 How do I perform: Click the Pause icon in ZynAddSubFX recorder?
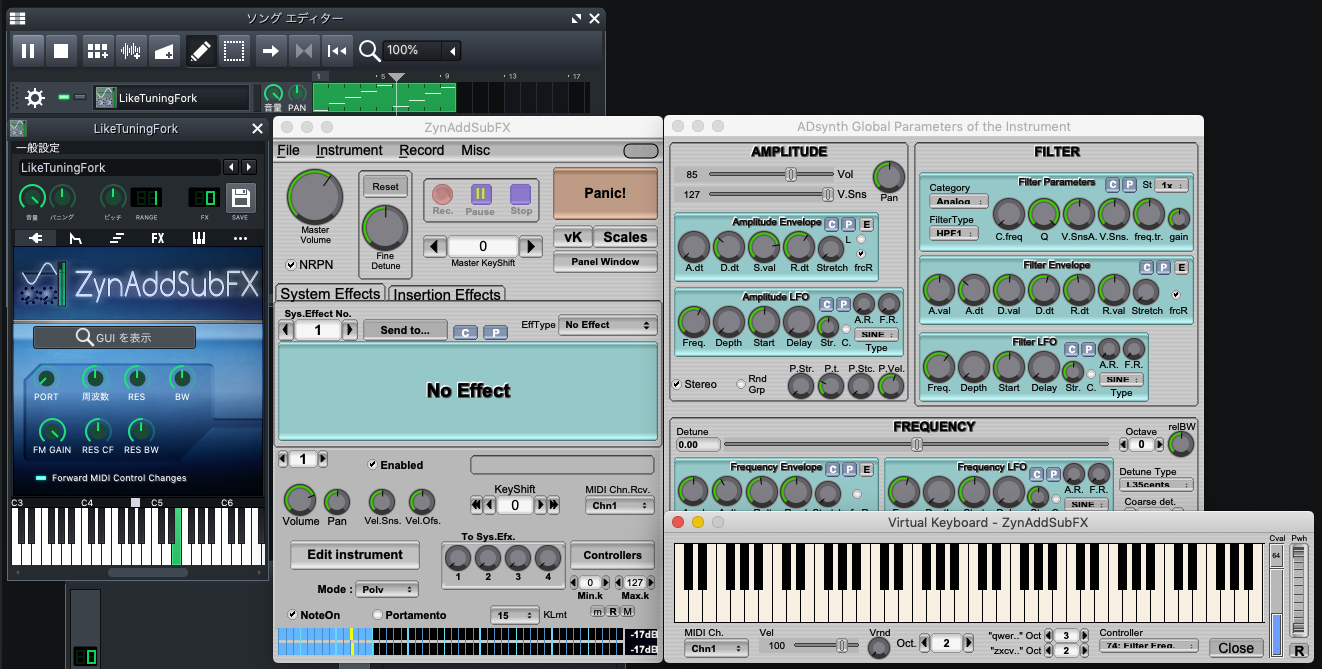click(480, 194)
